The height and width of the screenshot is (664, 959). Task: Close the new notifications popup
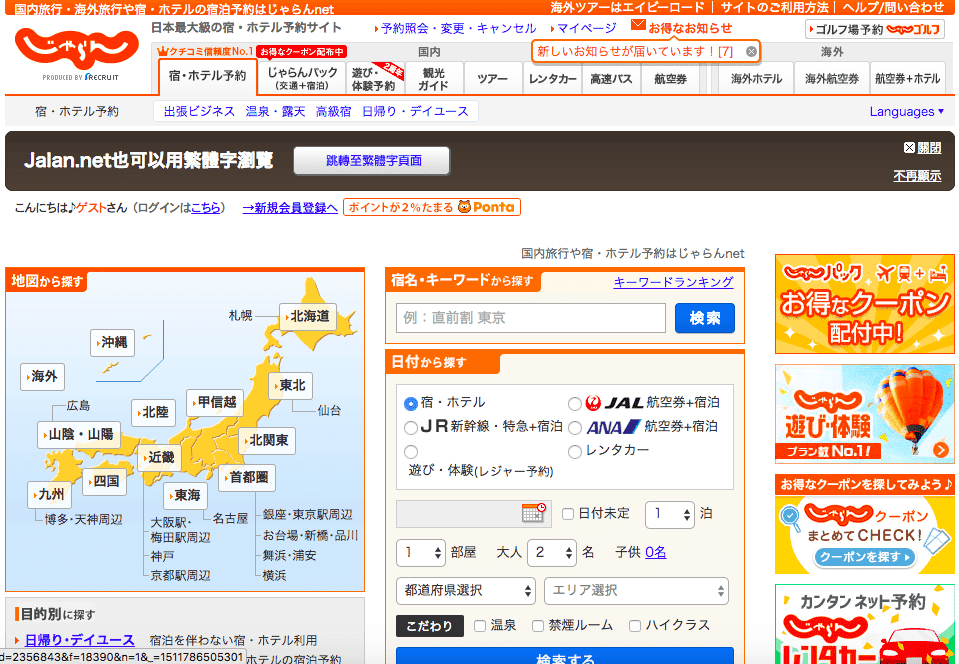coord(751,51)
